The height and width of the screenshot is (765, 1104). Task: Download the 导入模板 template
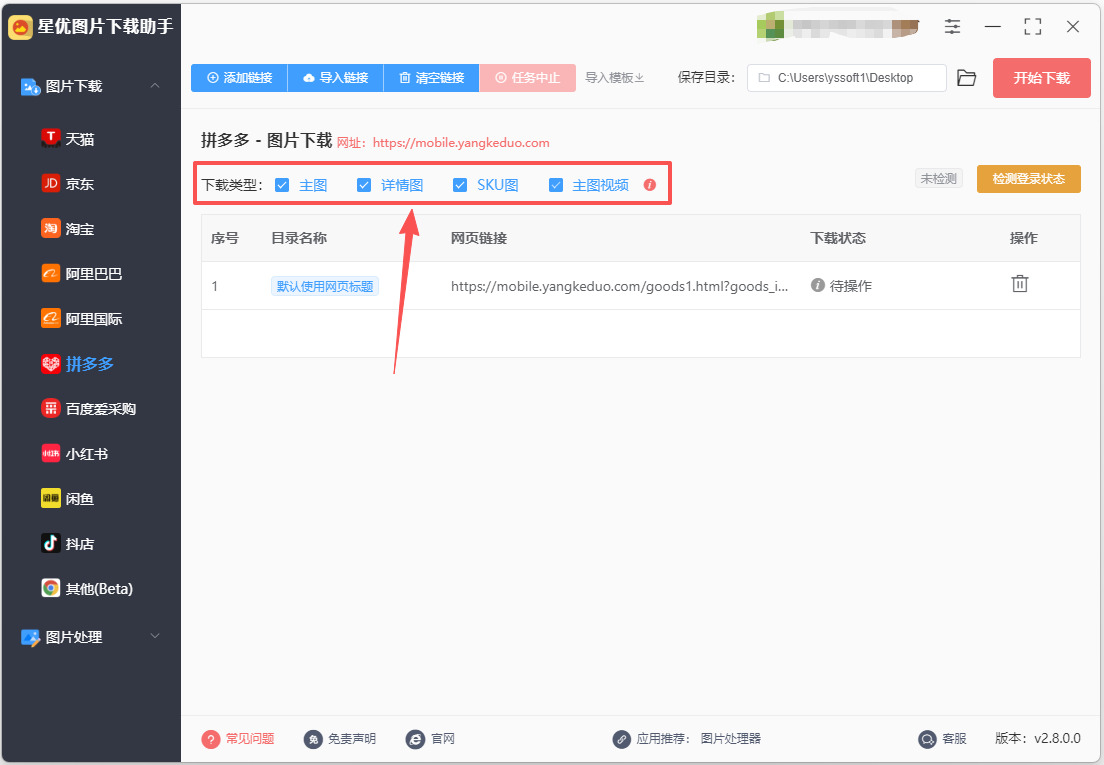point(615,78)
